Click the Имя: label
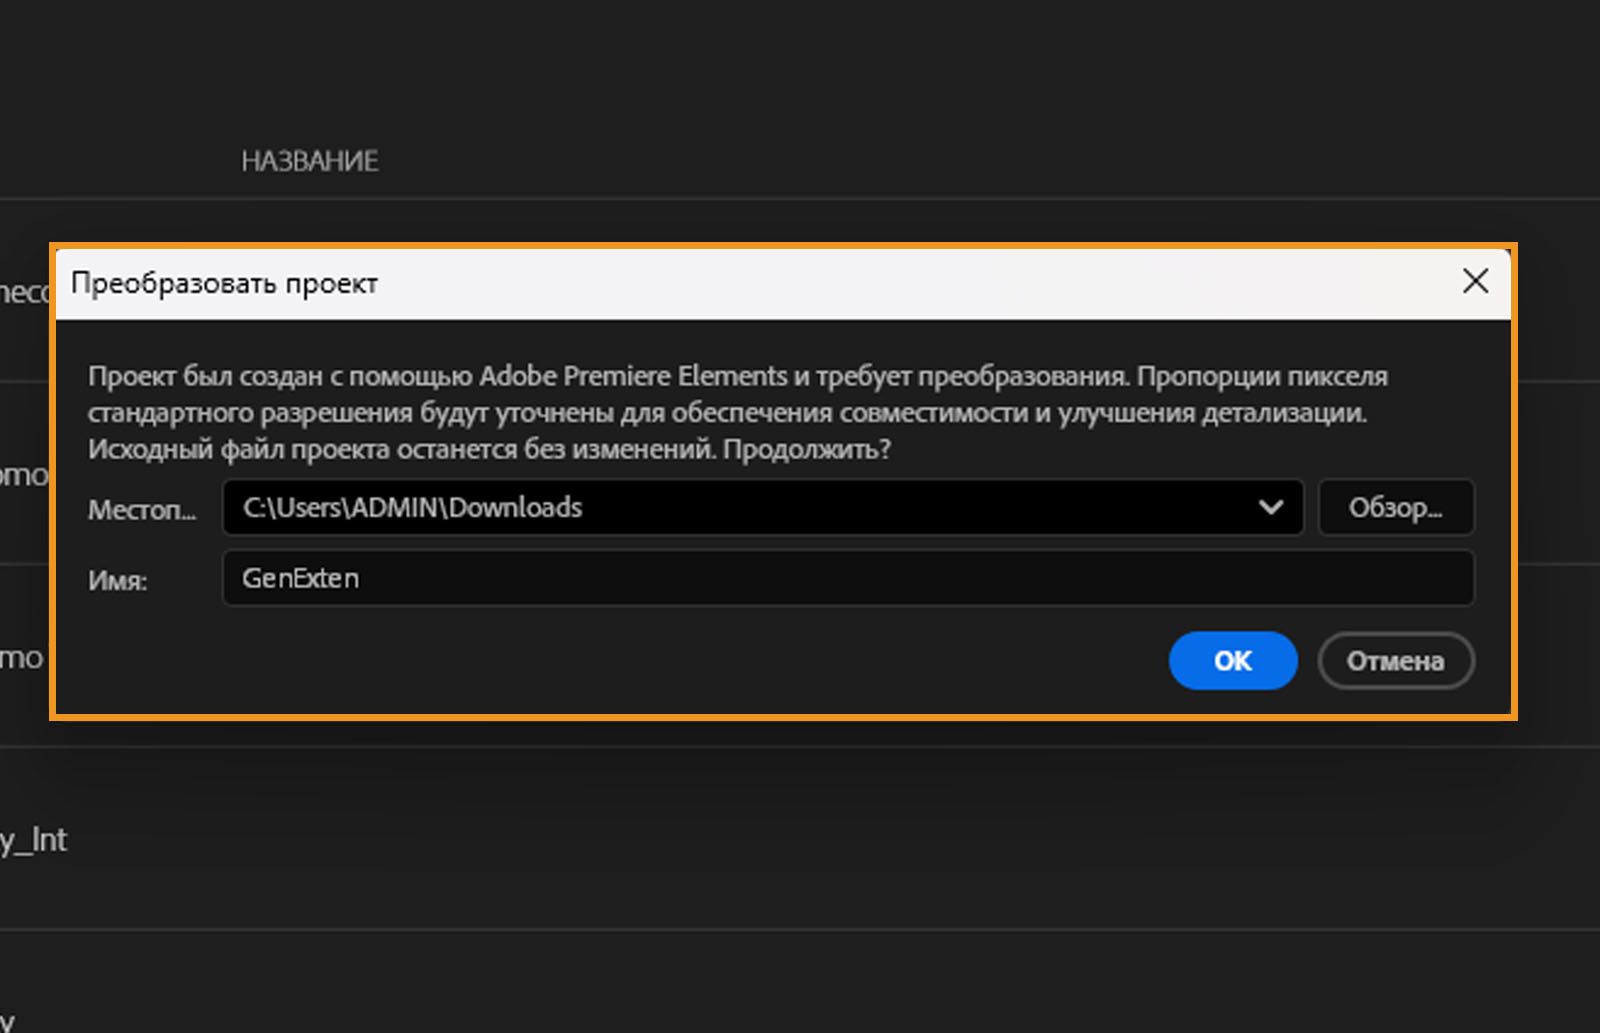The height and width of the screenshot is (1033, 1600). (x=117, y=581)
